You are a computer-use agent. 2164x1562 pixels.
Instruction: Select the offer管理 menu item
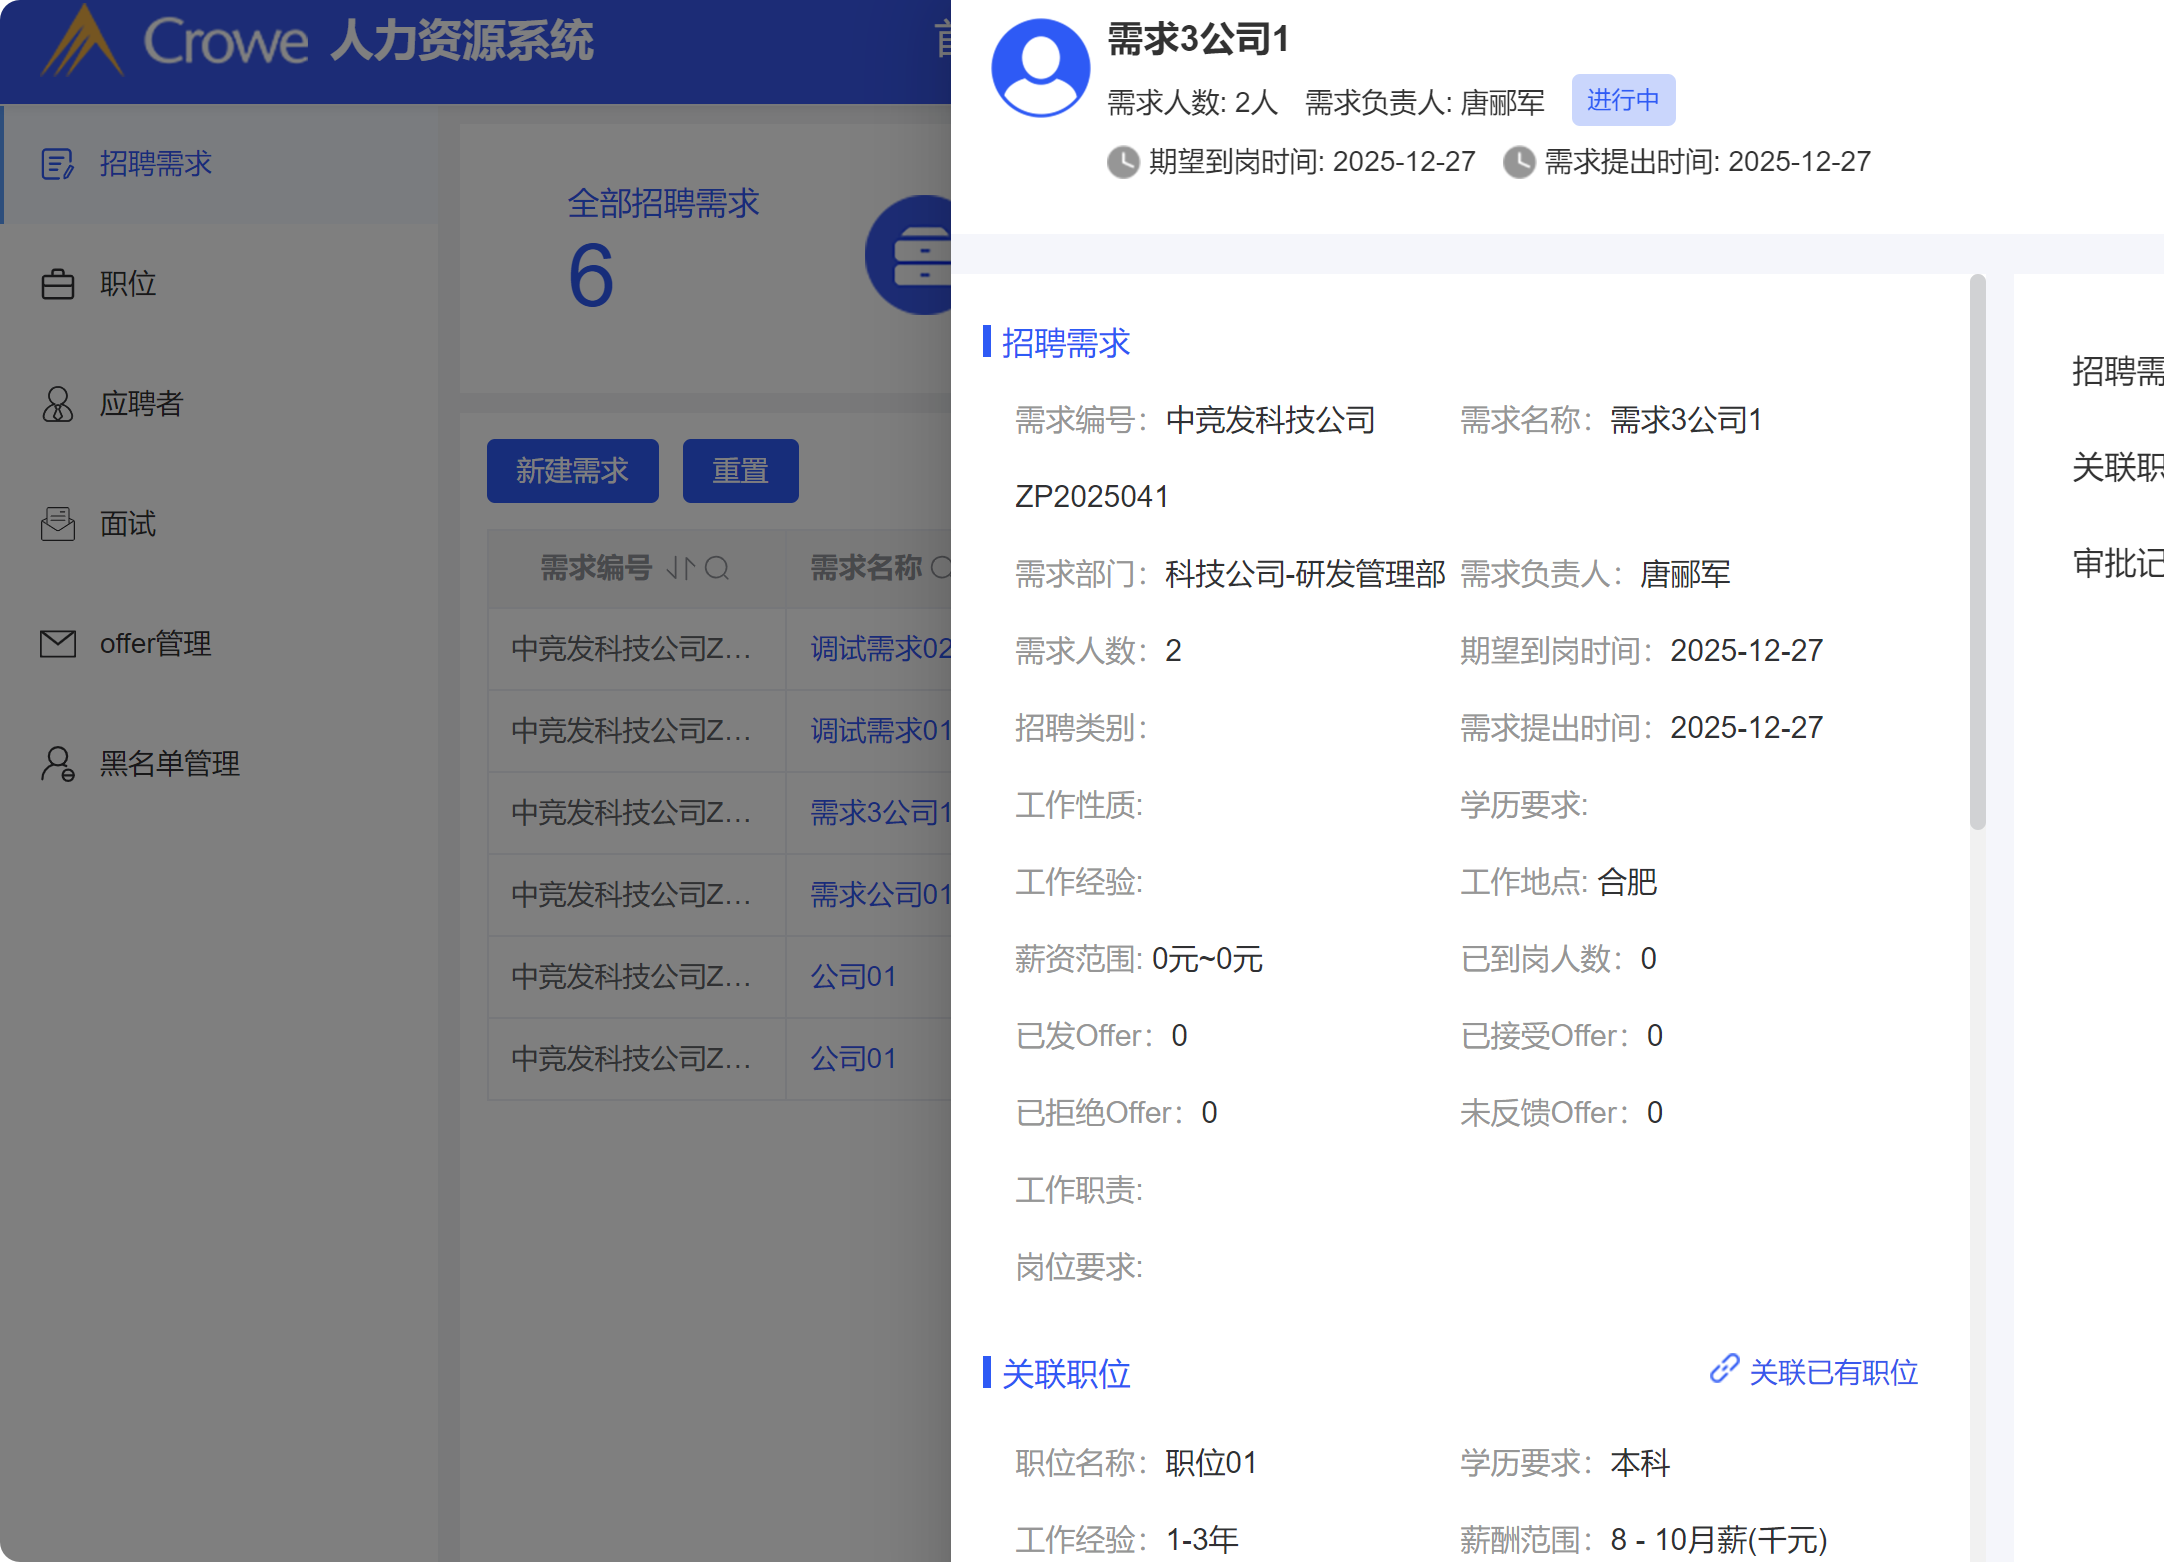click(x=155, y=644)
